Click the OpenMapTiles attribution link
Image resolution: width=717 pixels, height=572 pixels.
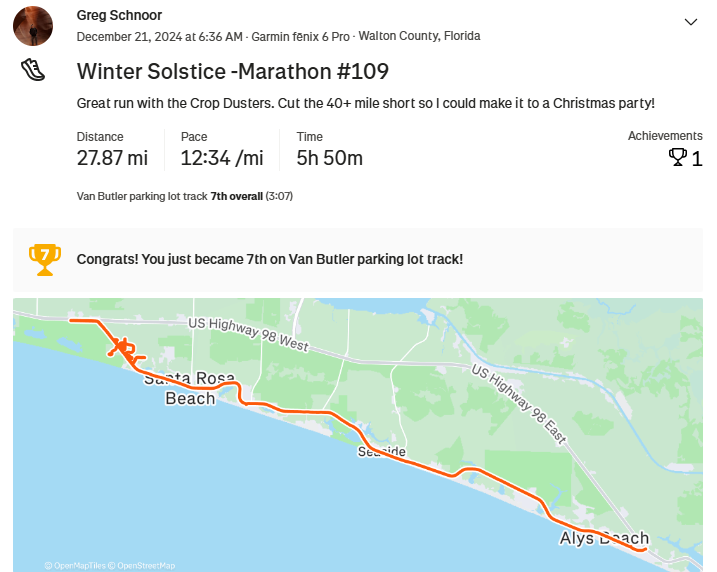coord(78,565)
